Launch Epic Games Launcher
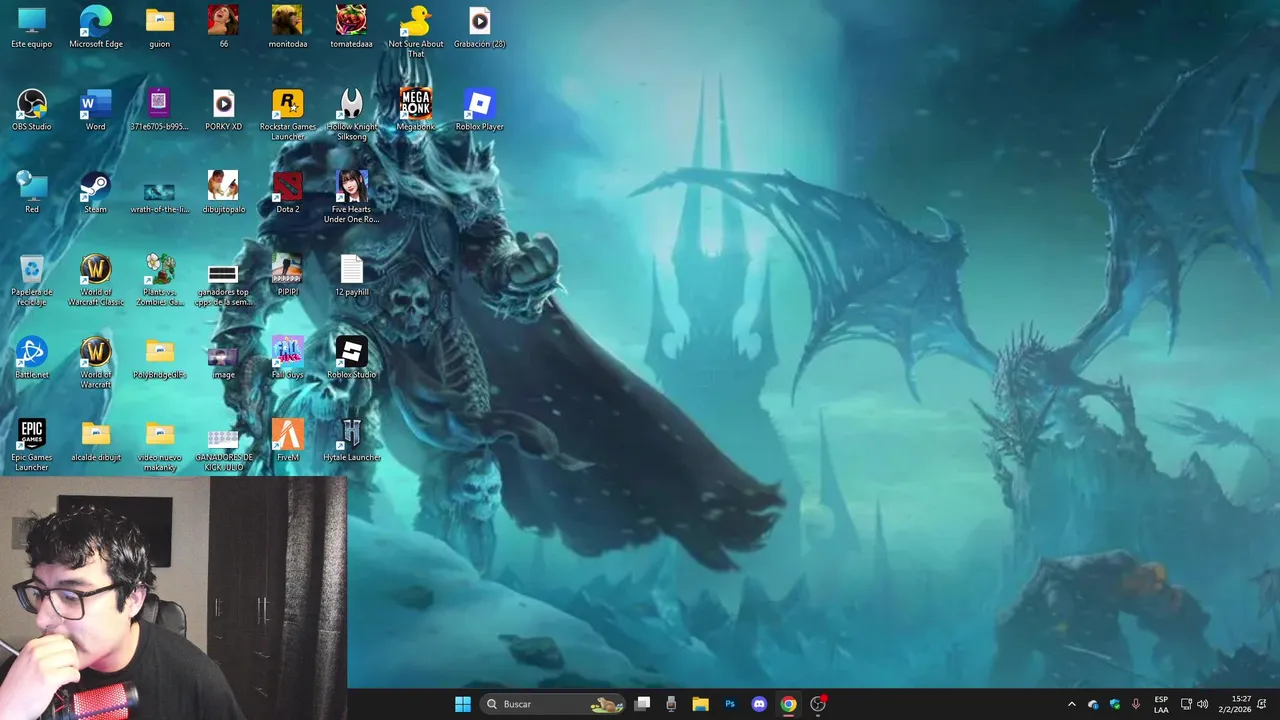Viewport: 1280px width, 720px height. pos(32,445)
